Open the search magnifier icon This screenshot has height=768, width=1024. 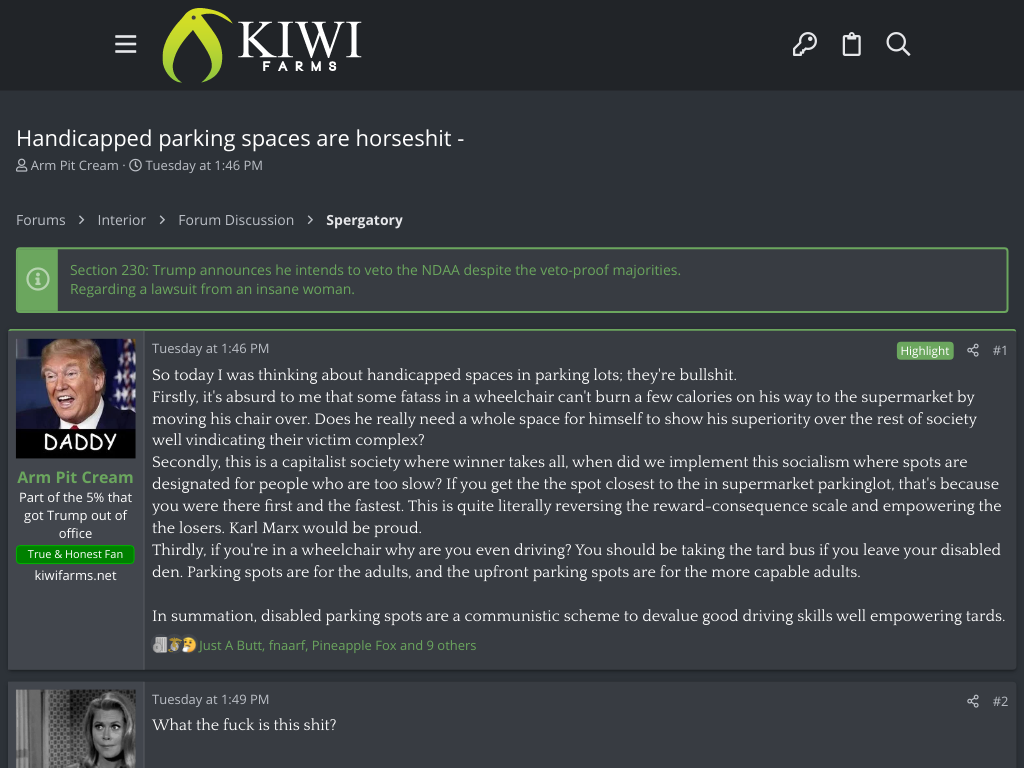click(898, 44)
